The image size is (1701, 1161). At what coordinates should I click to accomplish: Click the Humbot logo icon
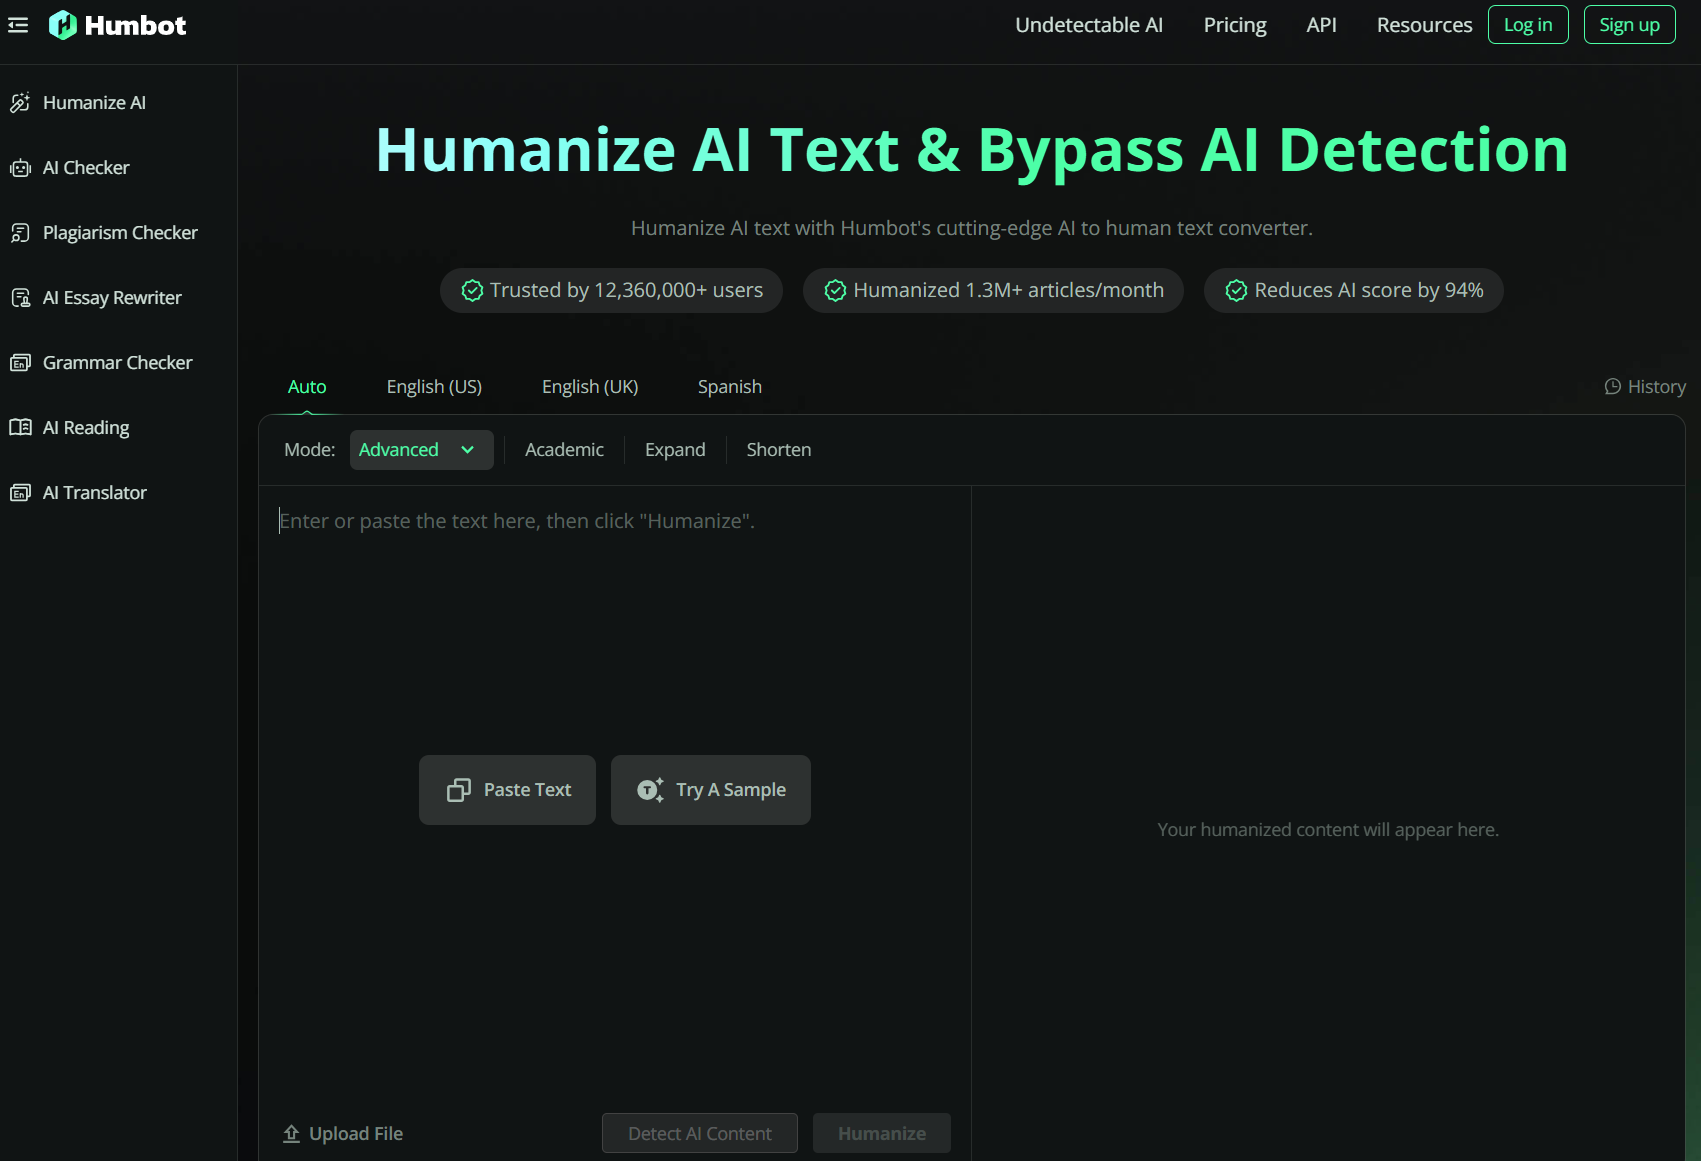63,25
